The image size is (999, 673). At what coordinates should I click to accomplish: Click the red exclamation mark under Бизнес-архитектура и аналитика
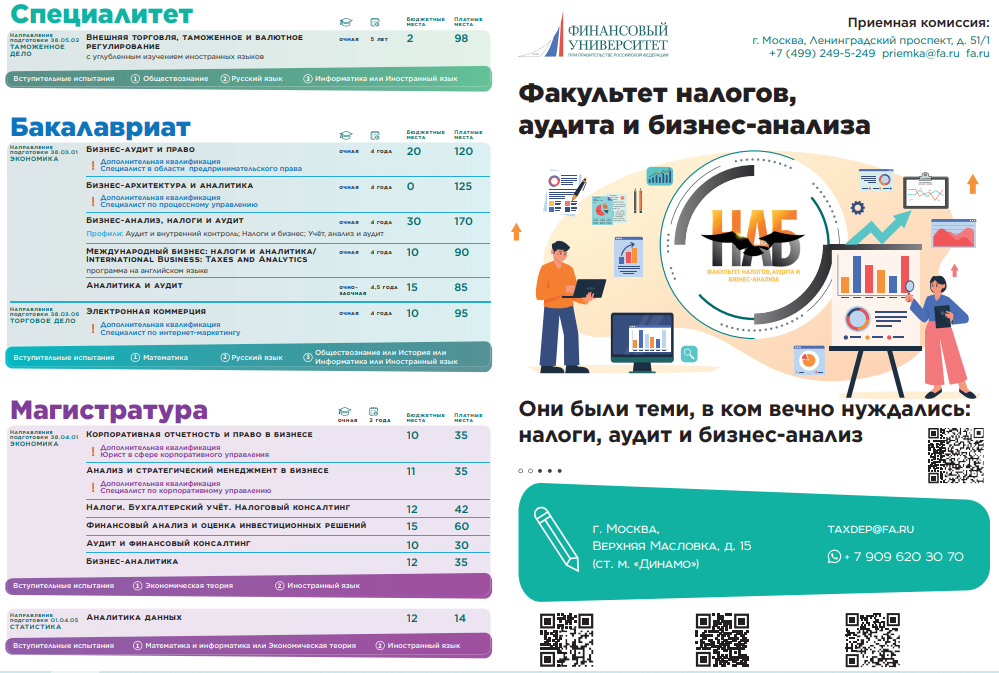pos(93,201)
